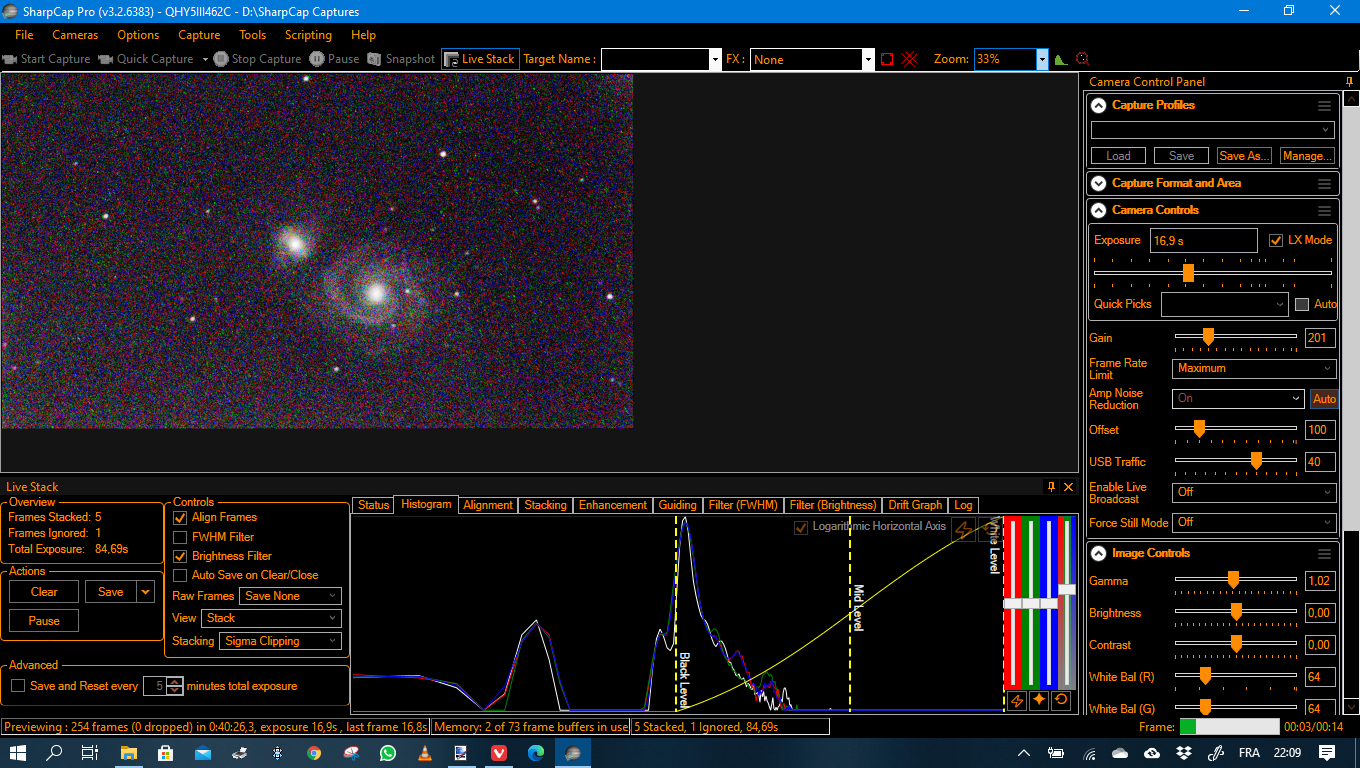Toggle Logarithmic Horizontal Axis checkbox
The height and width of the screenshot is (768, 1360).
coord(801,527)
